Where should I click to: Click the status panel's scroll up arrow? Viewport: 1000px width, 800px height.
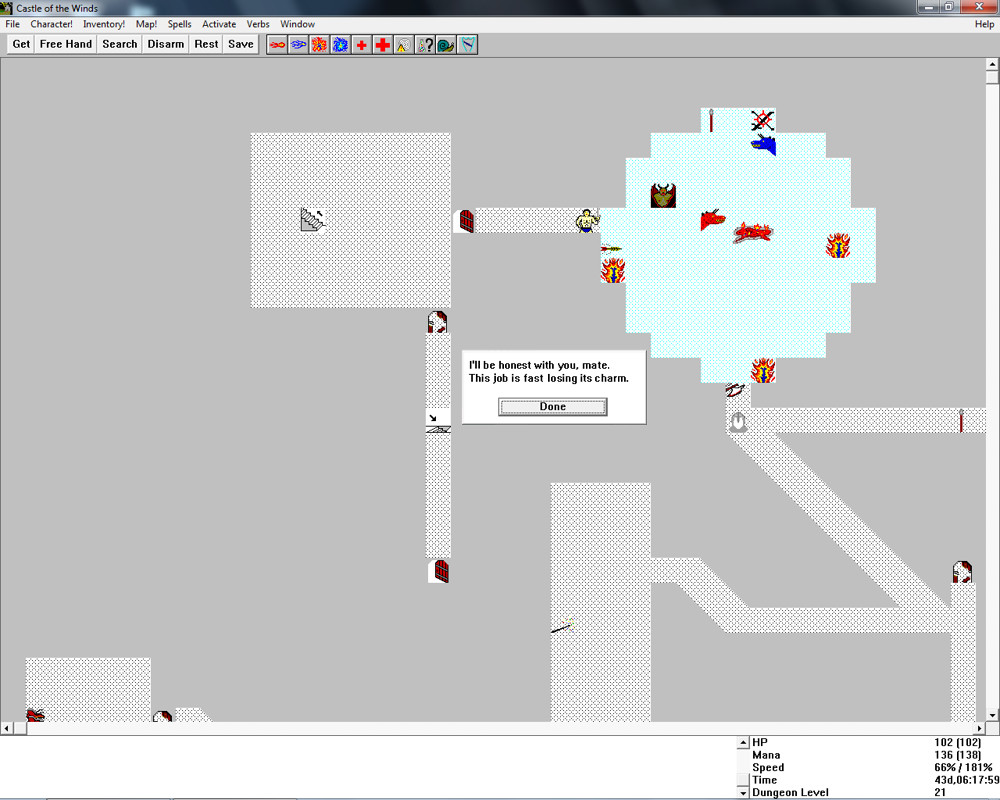[742, 743]
